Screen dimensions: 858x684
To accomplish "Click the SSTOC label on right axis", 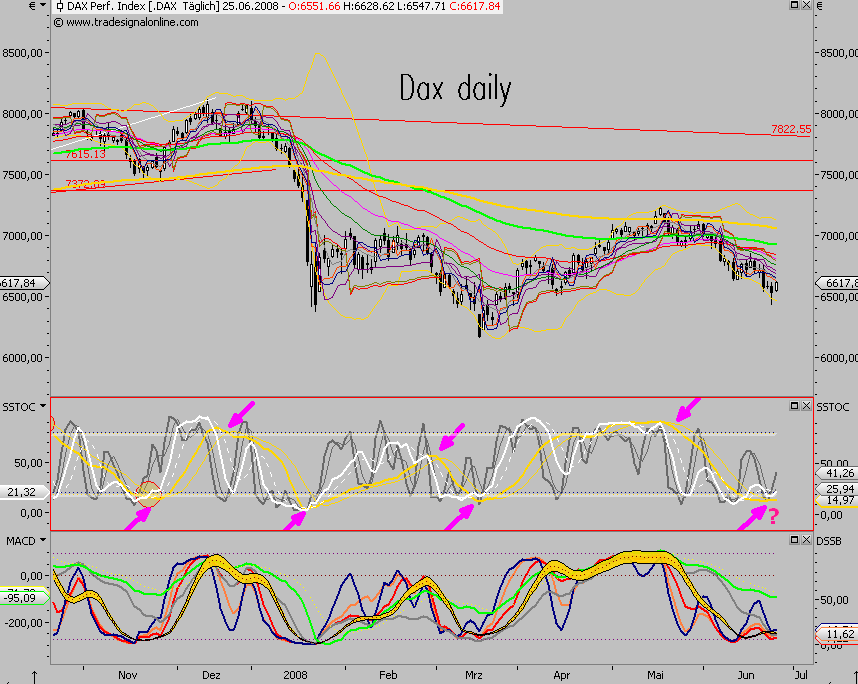I will click(x=833, y=407).
